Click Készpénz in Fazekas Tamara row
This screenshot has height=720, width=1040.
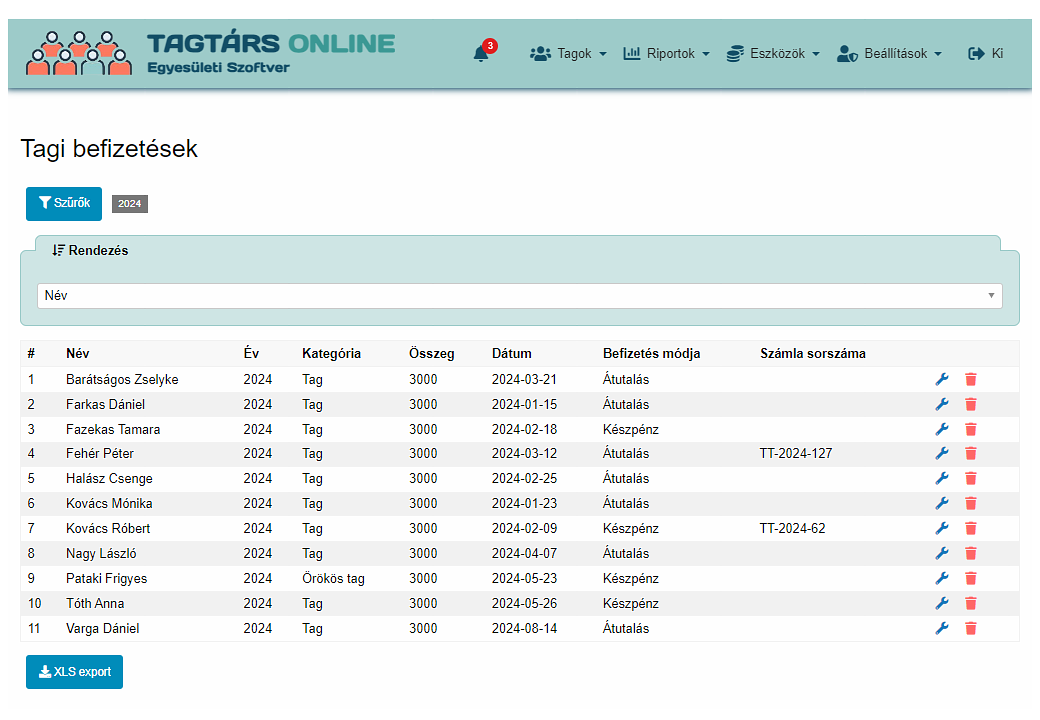point(631,429)
